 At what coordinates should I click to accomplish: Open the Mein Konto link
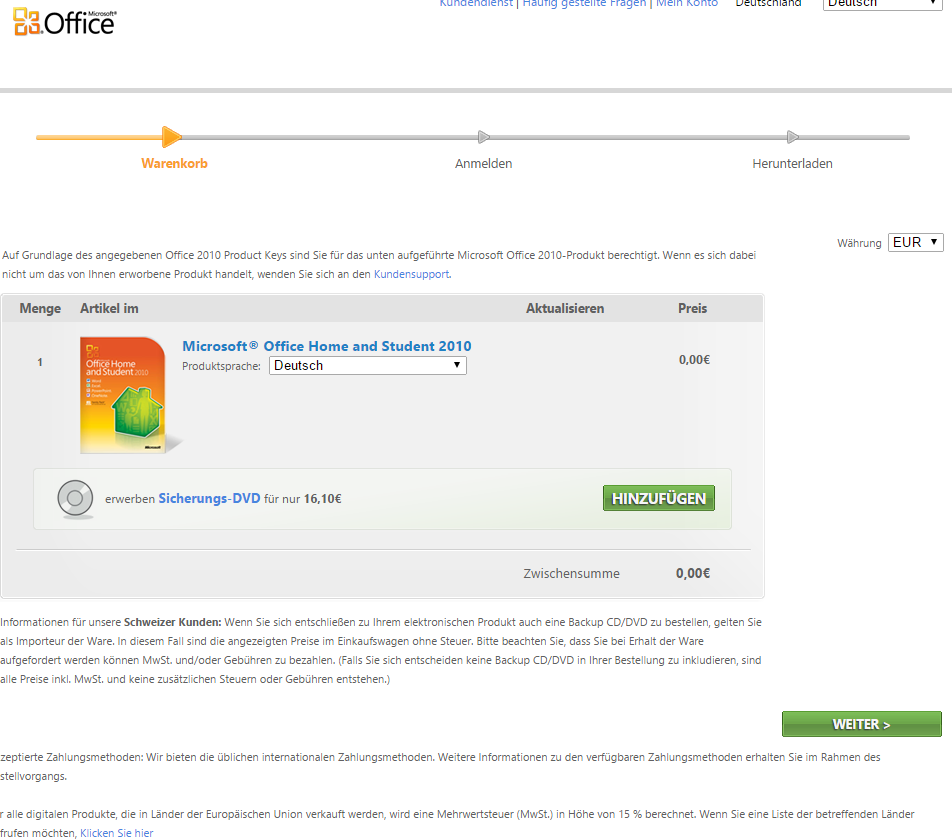(x=687, y=4)
